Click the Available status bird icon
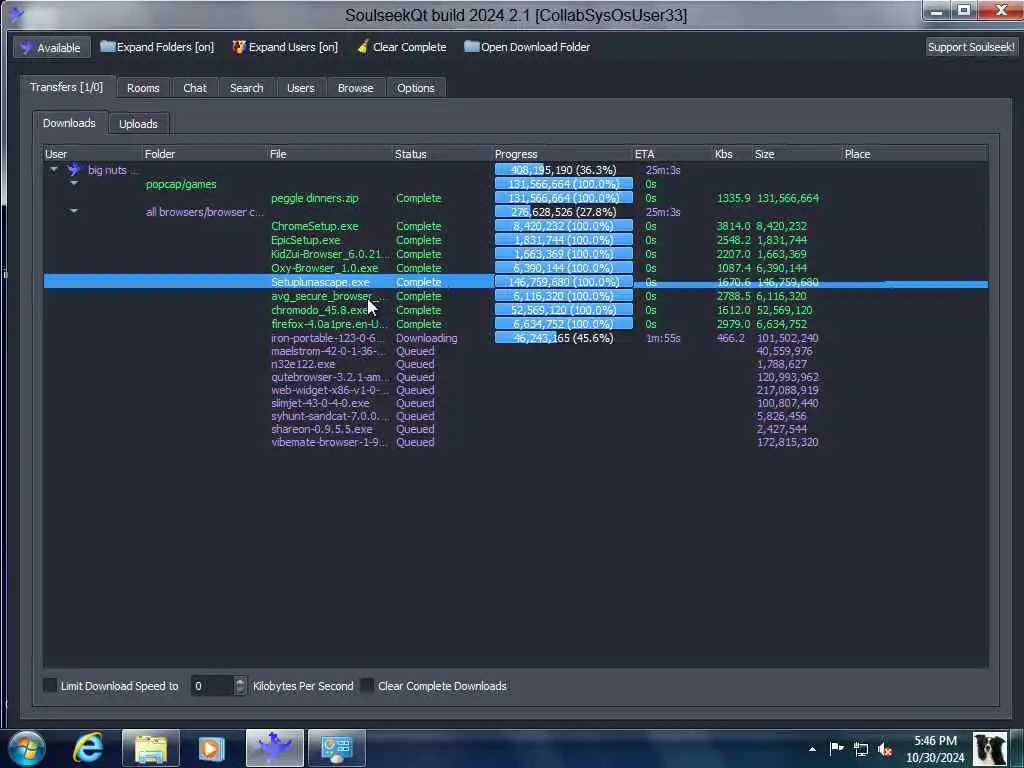The height and width of the screenshot is (768, 1024). 26,48
